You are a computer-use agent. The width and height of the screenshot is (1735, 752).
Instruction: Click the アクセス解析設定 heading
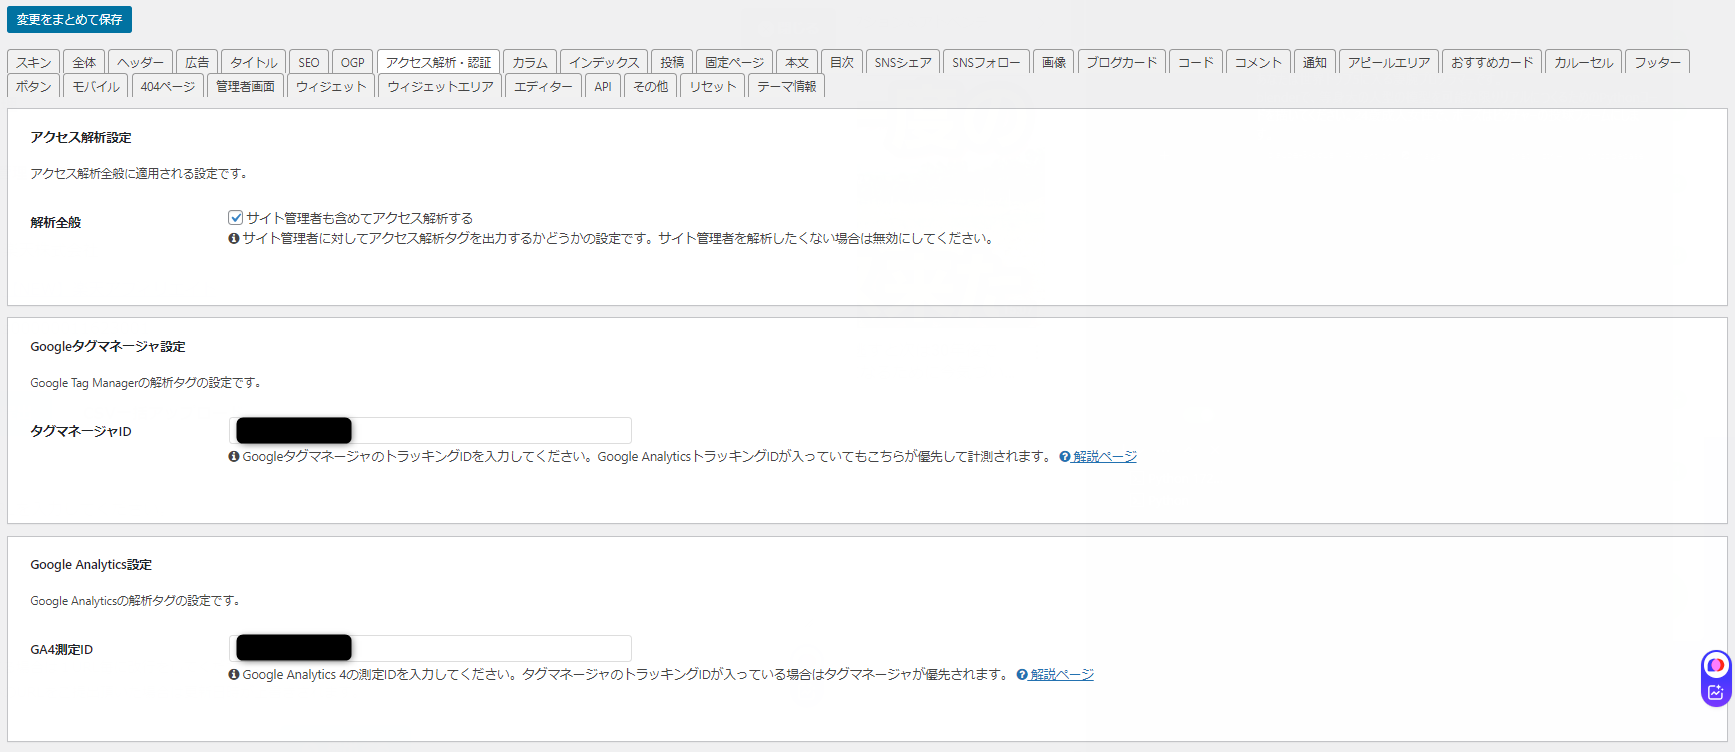[81, 137]
